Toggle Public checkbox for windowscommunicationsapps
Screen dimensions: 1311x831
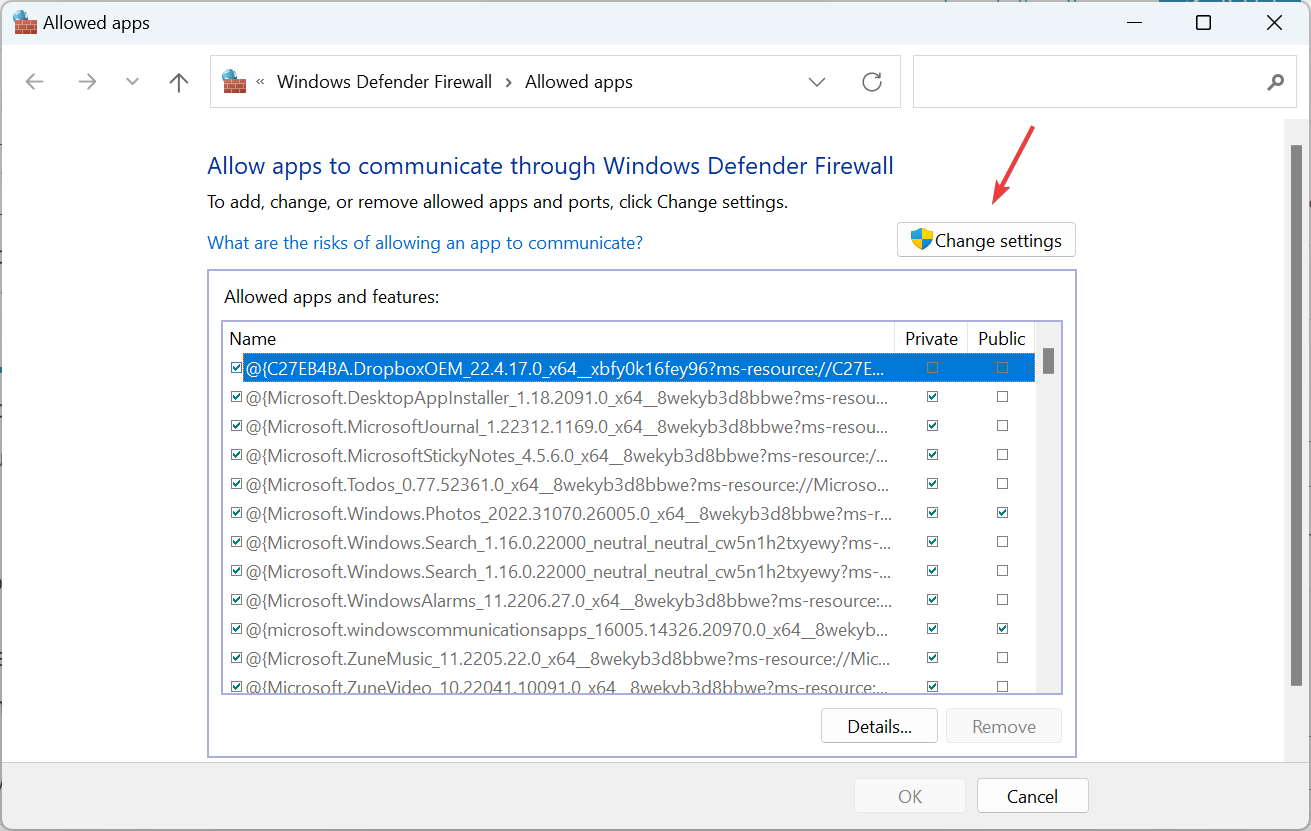click(1002, 629)
